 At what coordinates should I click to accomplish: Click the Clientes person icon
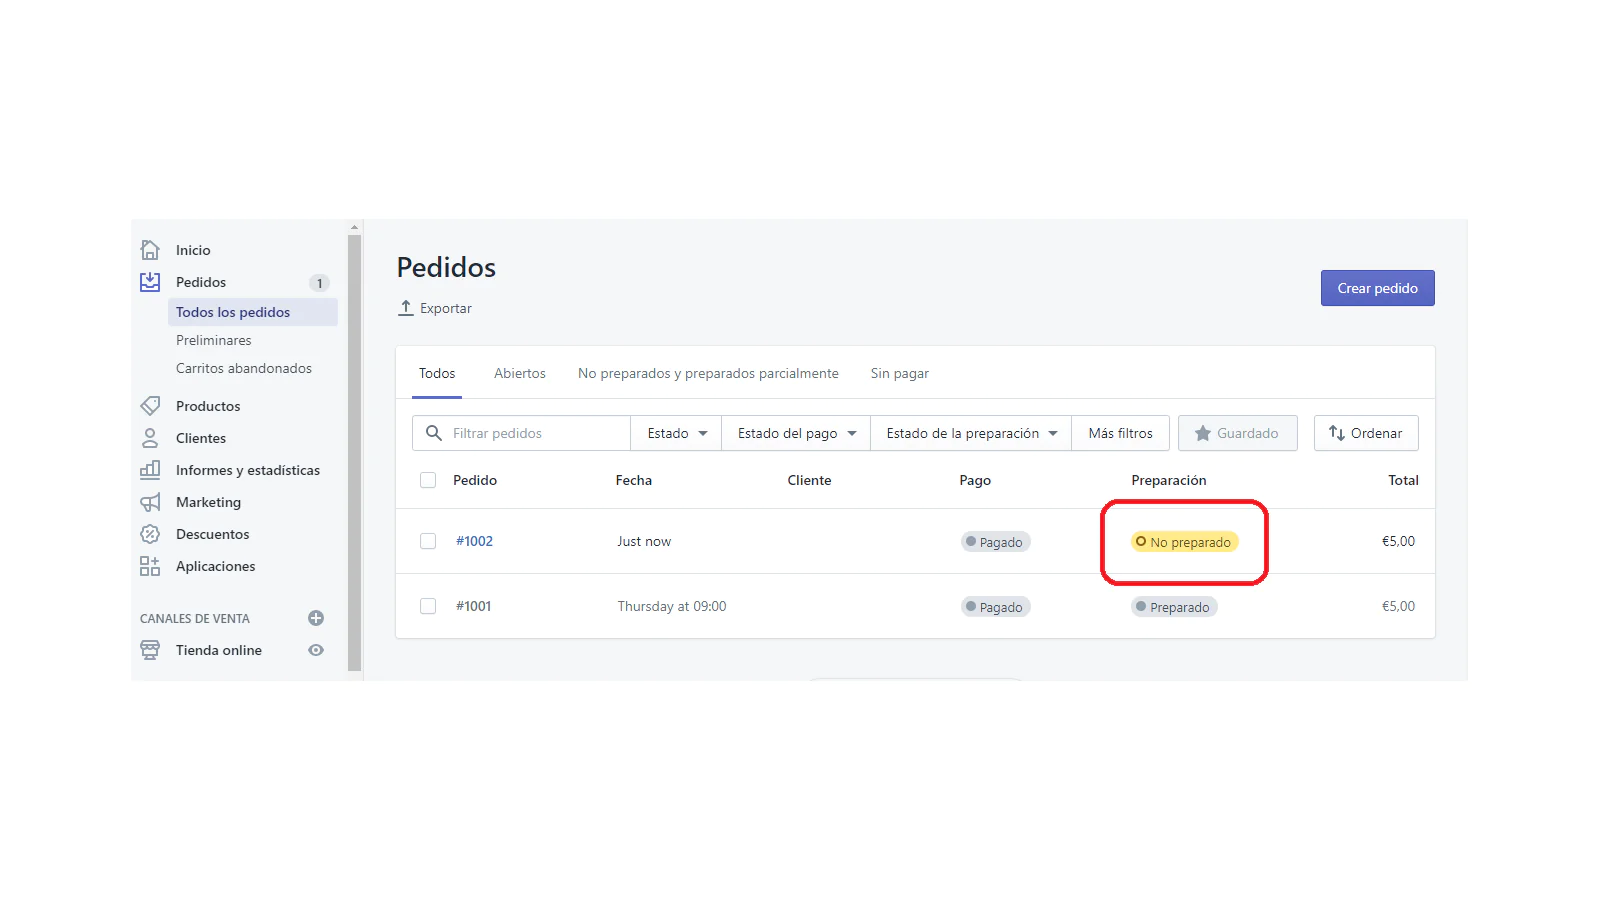tap(150, 438)
